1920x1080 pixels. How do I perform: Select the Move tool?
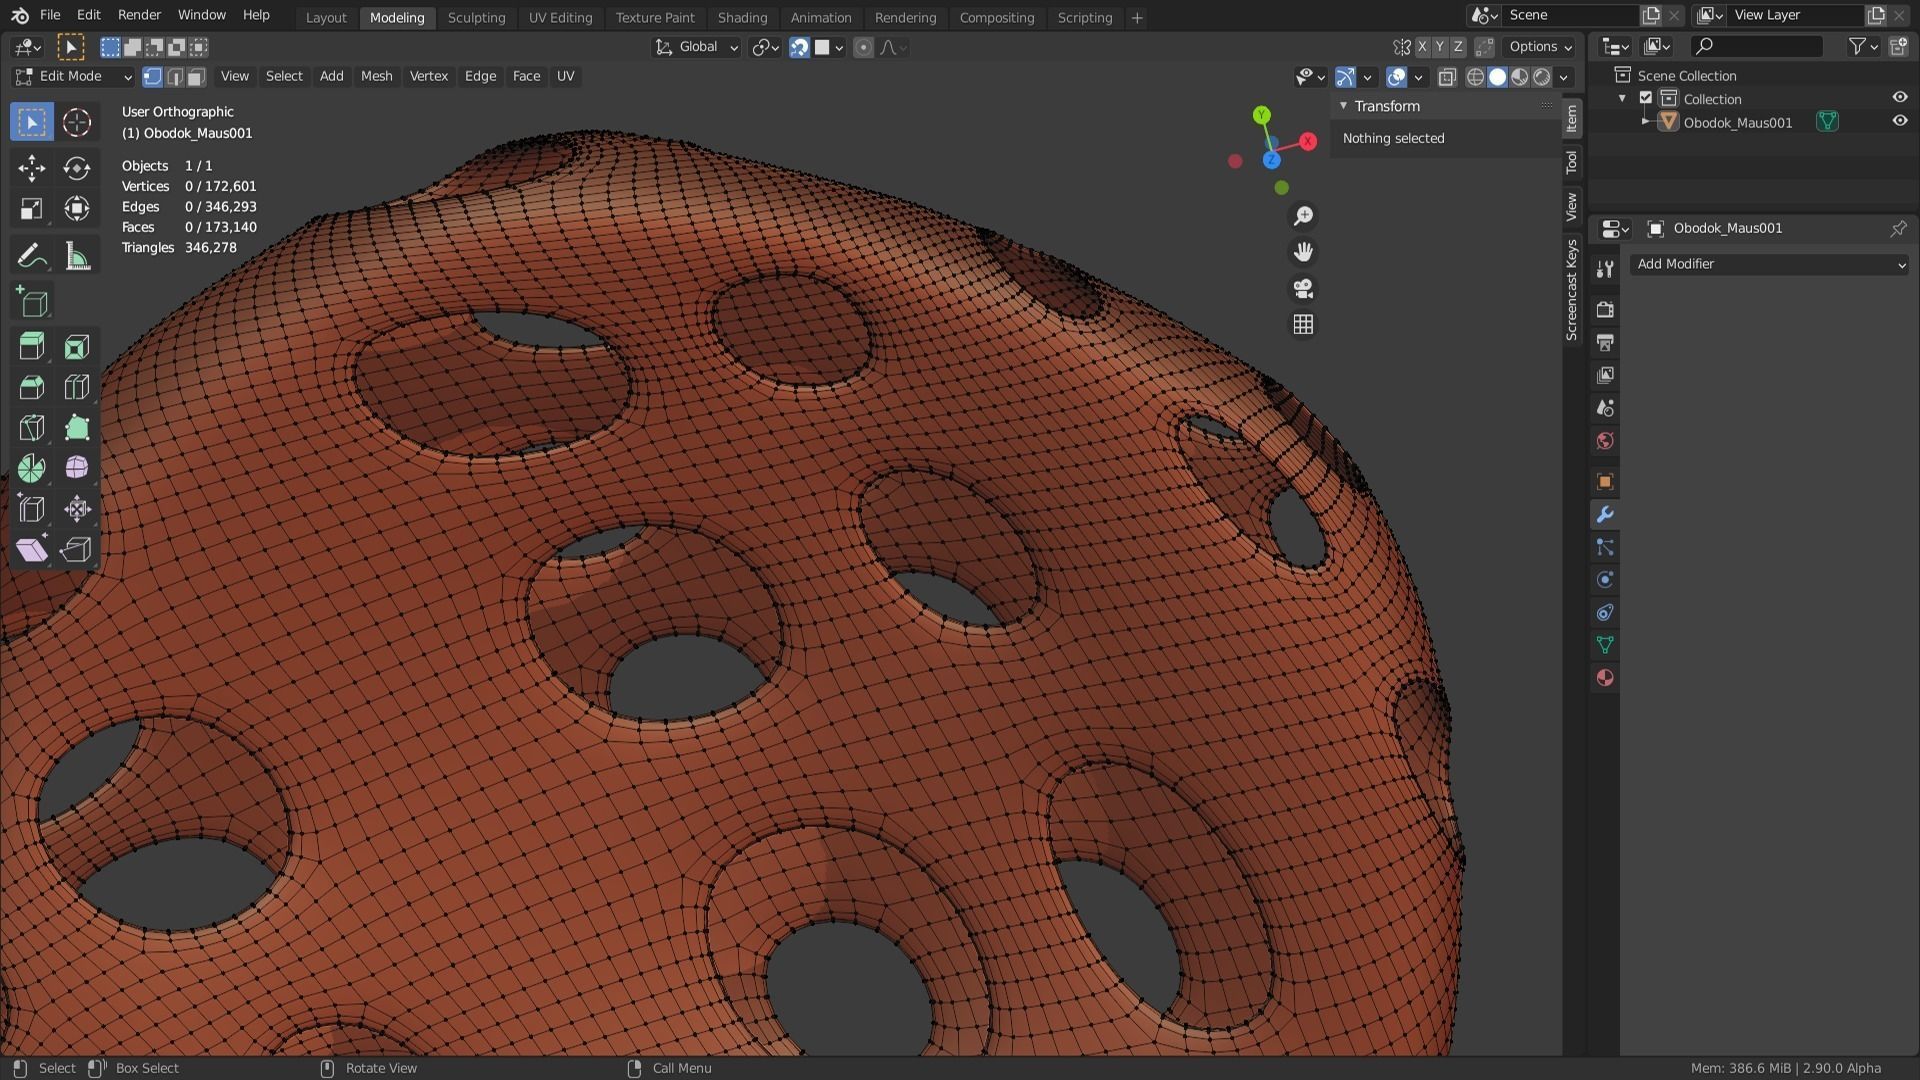point(32,168)
